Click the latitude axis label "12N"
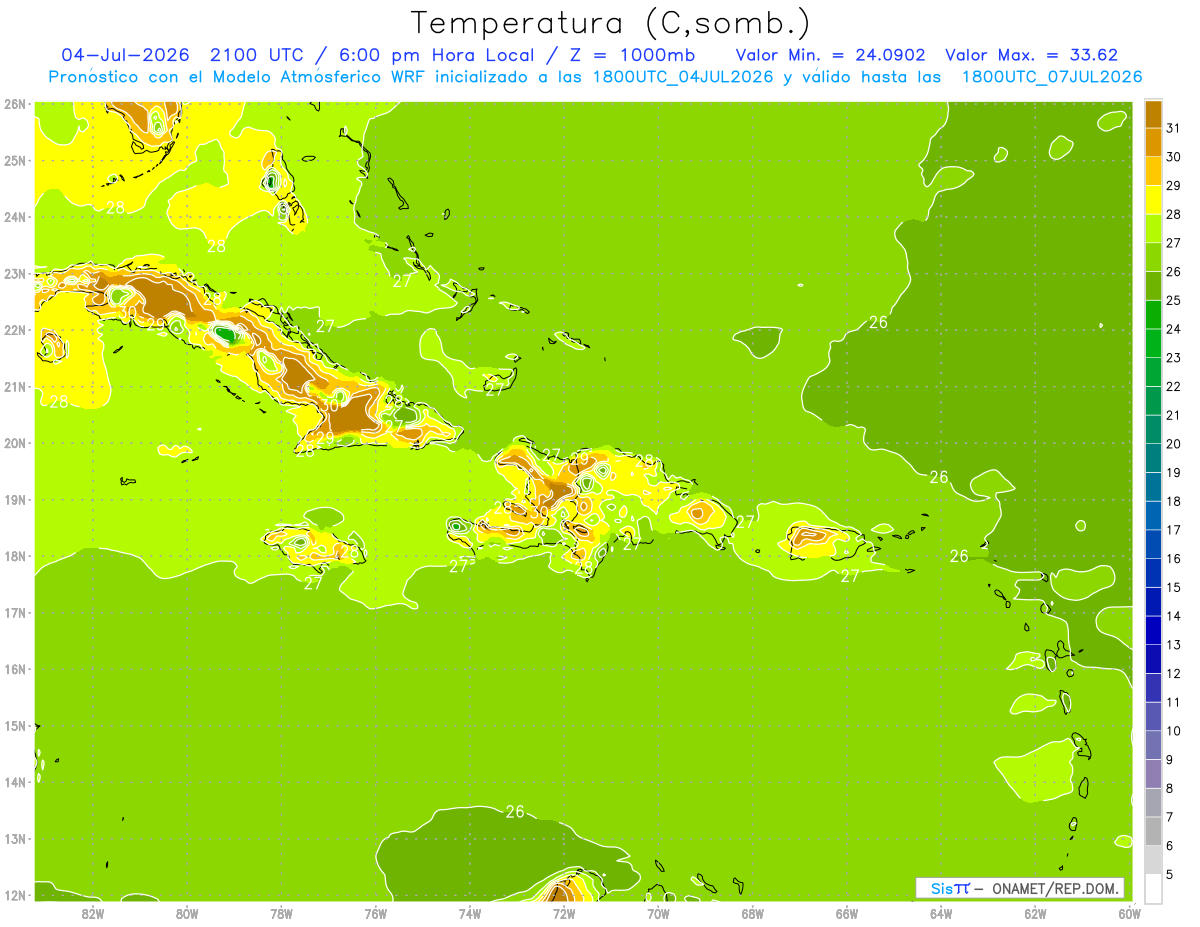This screenshot has width=1200, height=927. [x=15, y=895]
